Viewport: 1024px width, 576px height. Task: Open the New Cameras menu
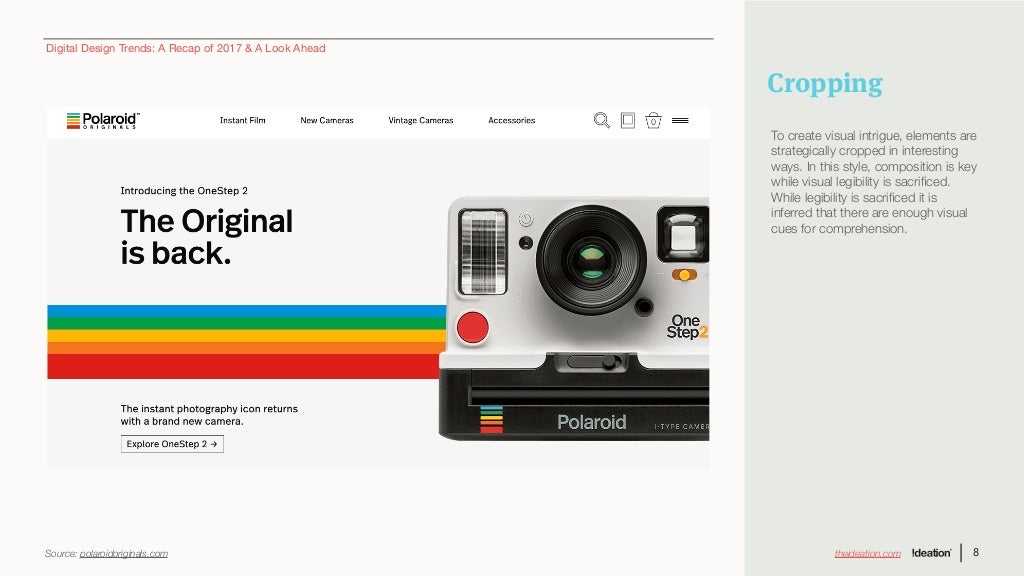pos(327,120)
